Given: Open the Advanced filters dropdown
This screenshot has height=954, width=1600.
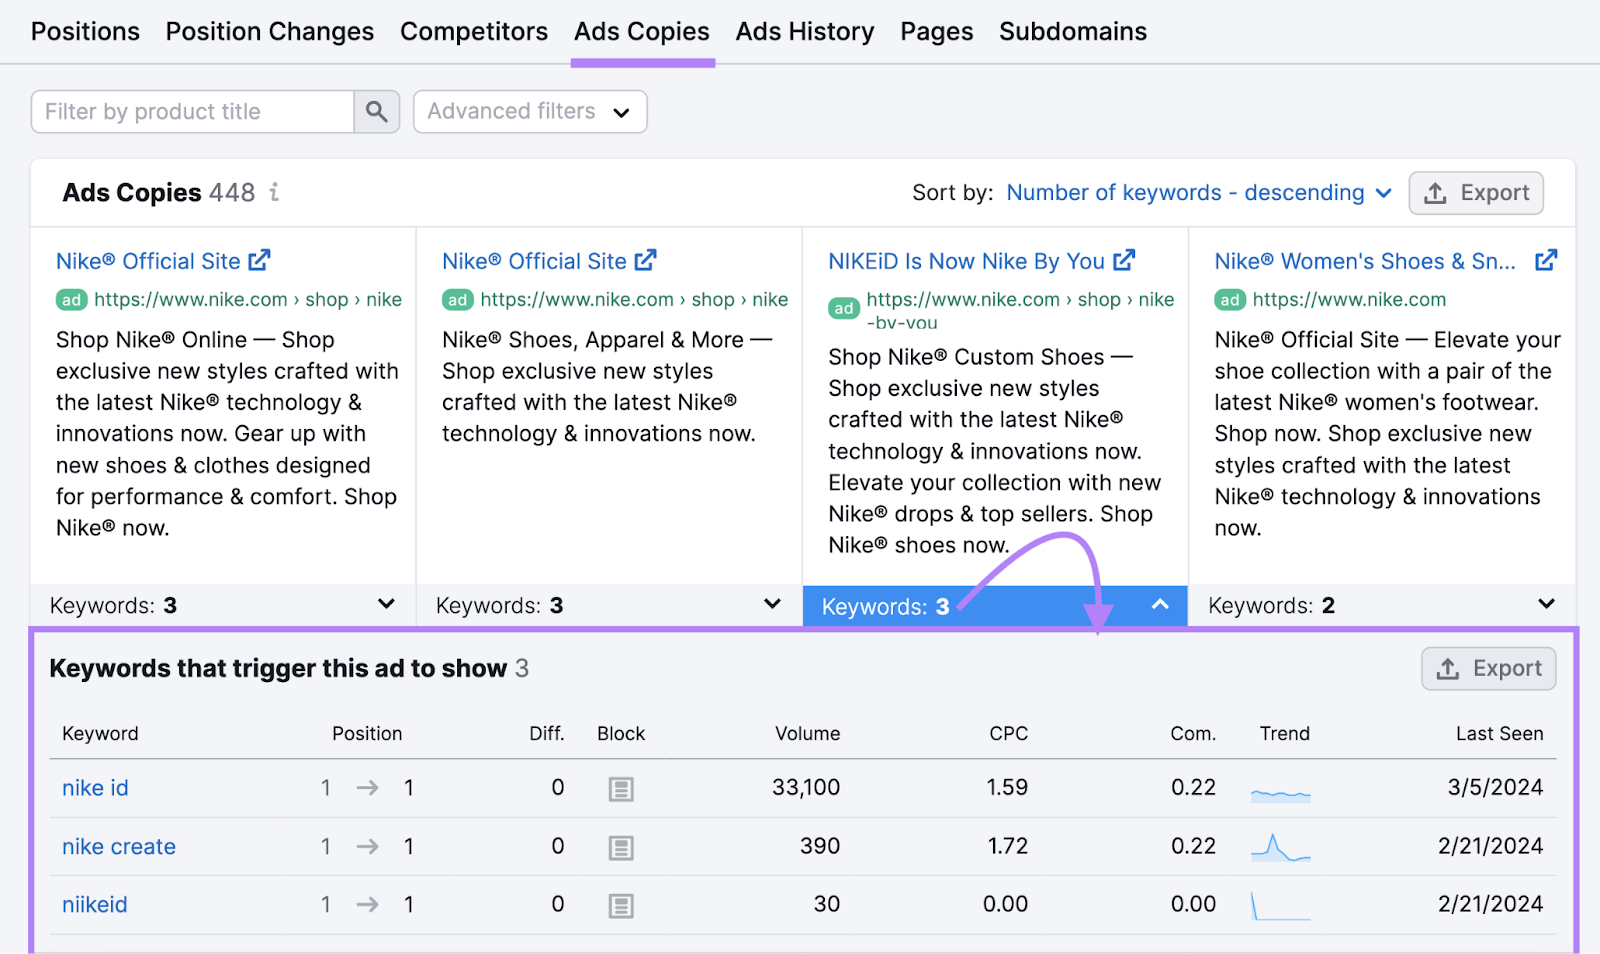Looking at the screenshot, I should [x=529, y=111].
